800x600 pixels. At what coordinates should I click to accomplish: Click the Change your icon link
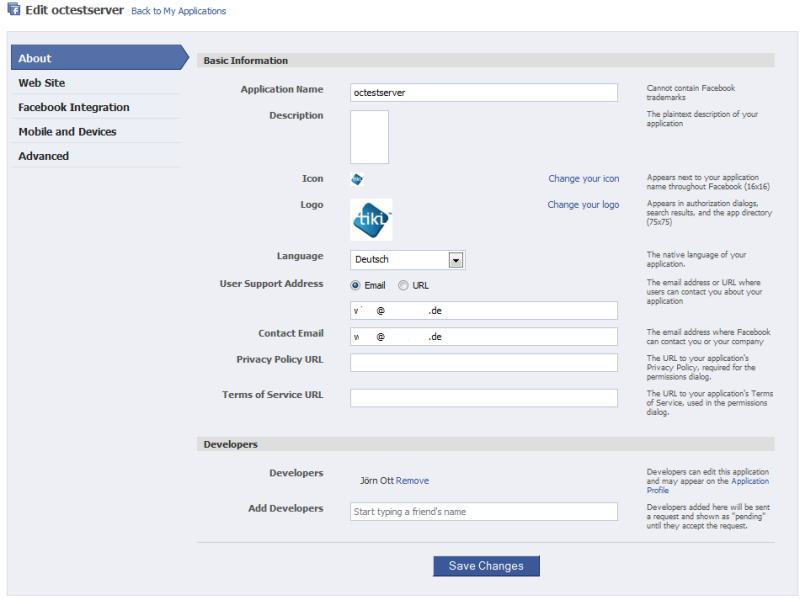pos(584,179)
